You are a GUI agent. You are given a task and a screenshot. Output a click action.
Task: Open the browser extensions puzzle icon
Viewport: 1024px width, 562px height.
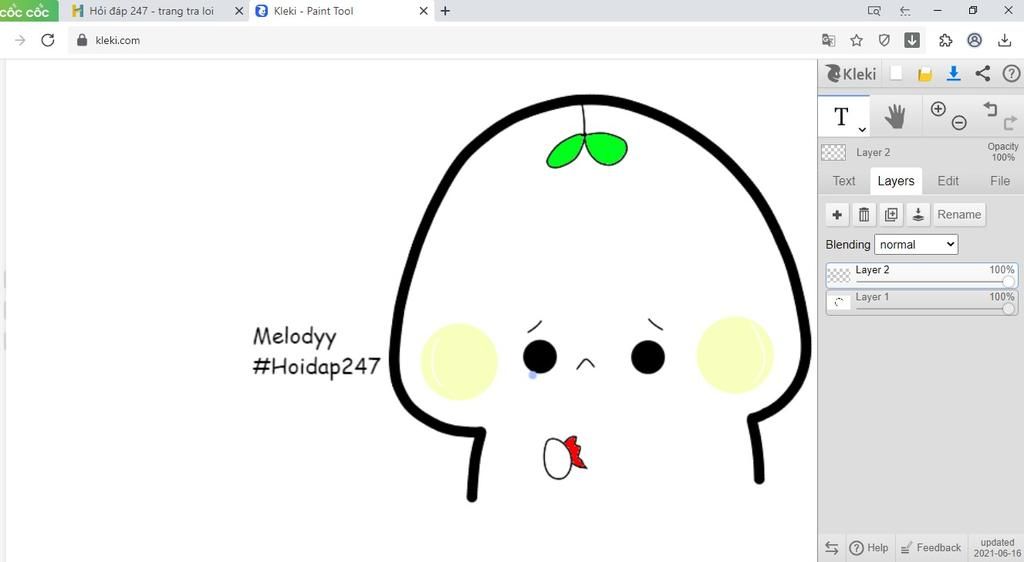coord(945,40)
